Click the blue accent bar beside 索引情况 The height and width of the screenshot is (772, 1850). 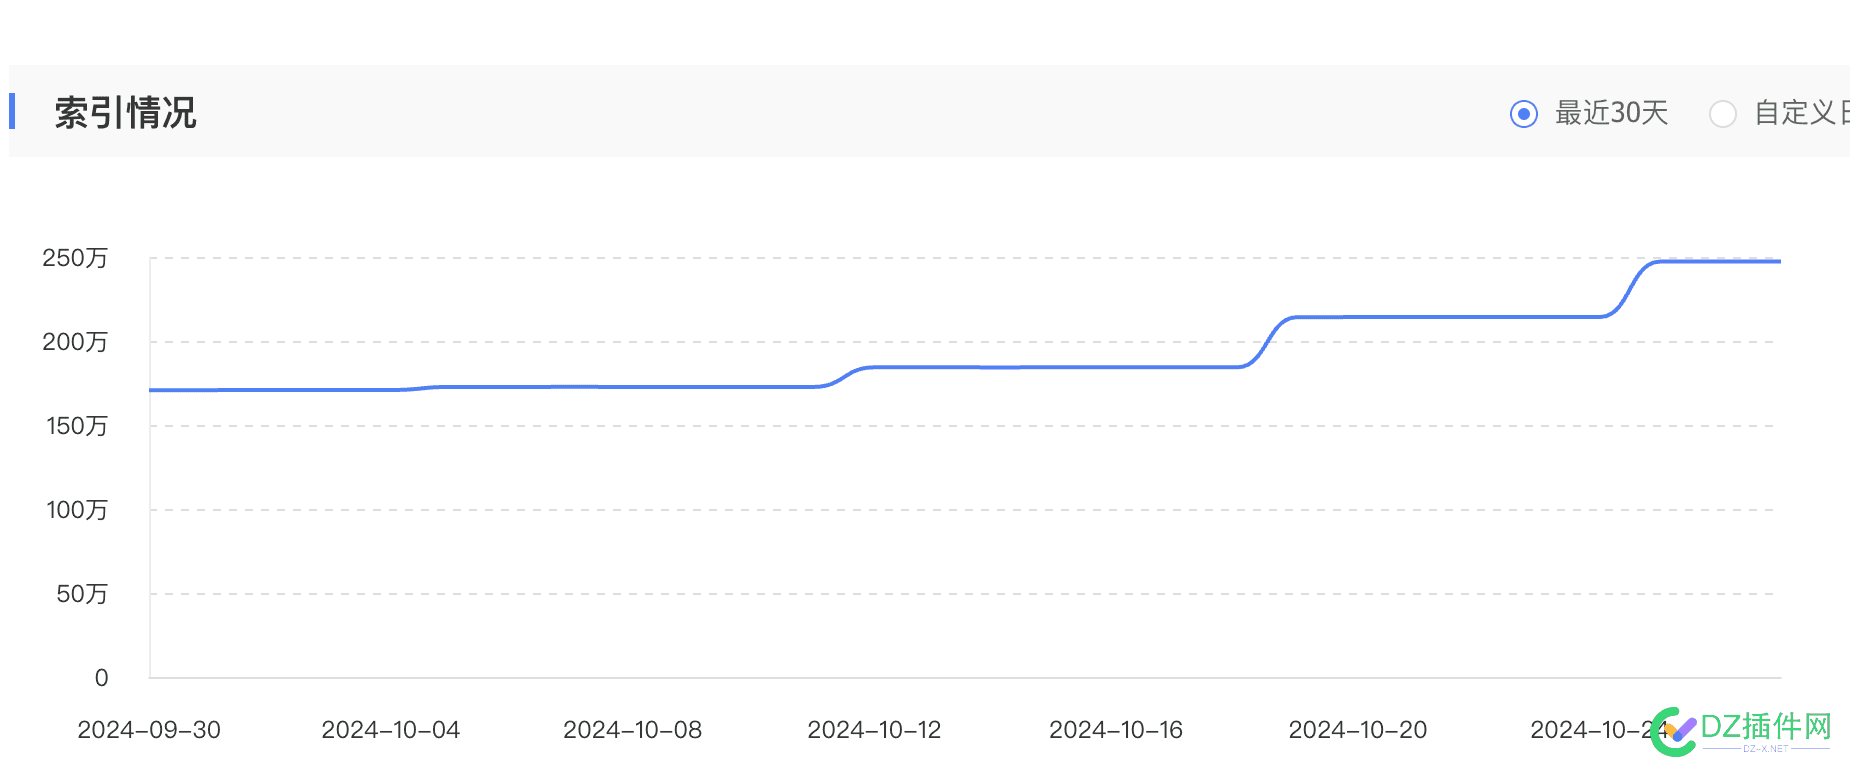(x=12, y=111)
